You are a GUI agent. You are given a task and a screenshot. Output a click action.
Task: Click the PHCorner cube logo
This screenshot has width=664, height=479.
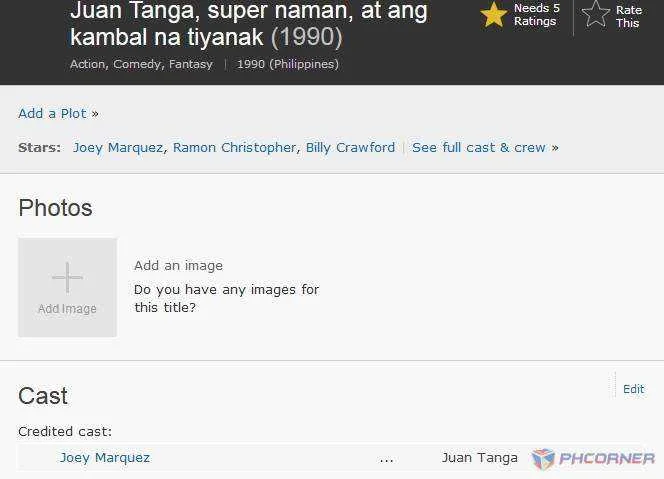pyautogui.click(x=543, y=459)
